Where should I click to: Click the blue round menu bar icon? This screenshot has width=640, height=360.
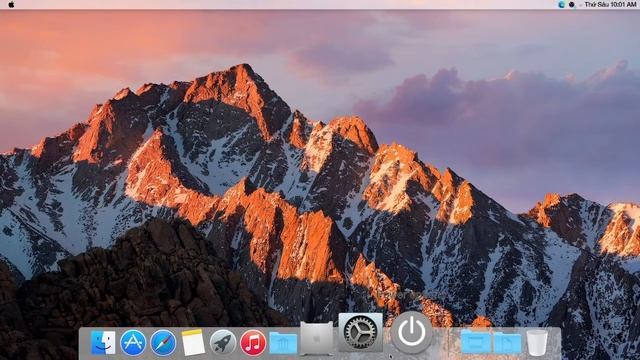coord(562,4)
